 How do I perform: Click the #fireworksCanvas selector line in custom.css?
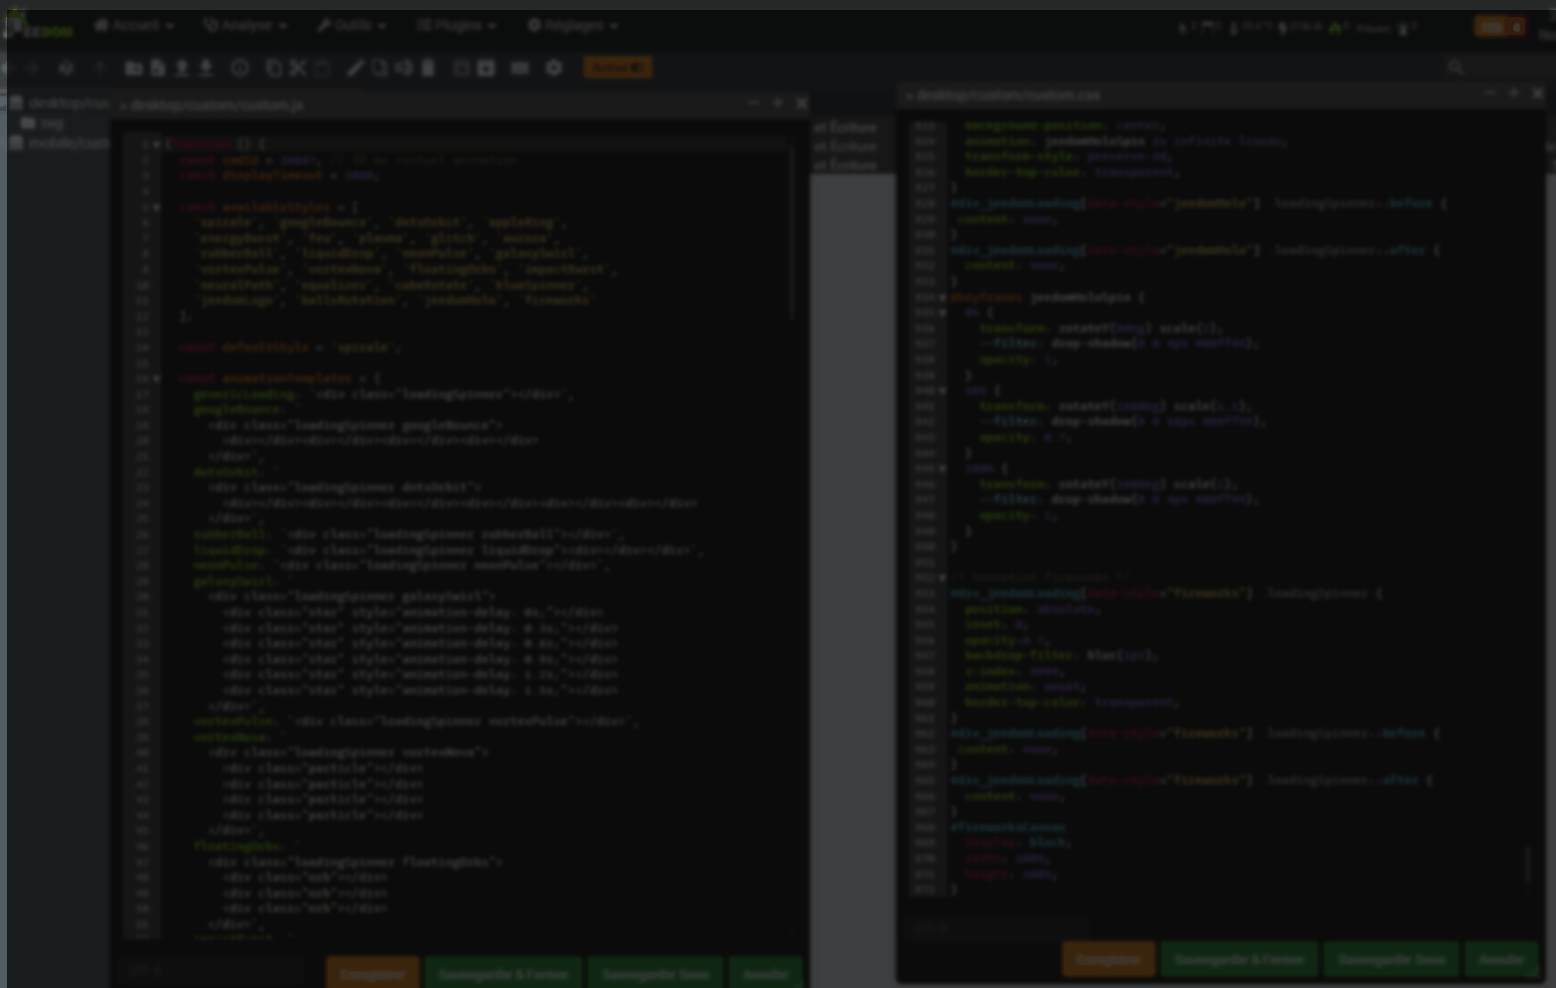(1008, 827)
